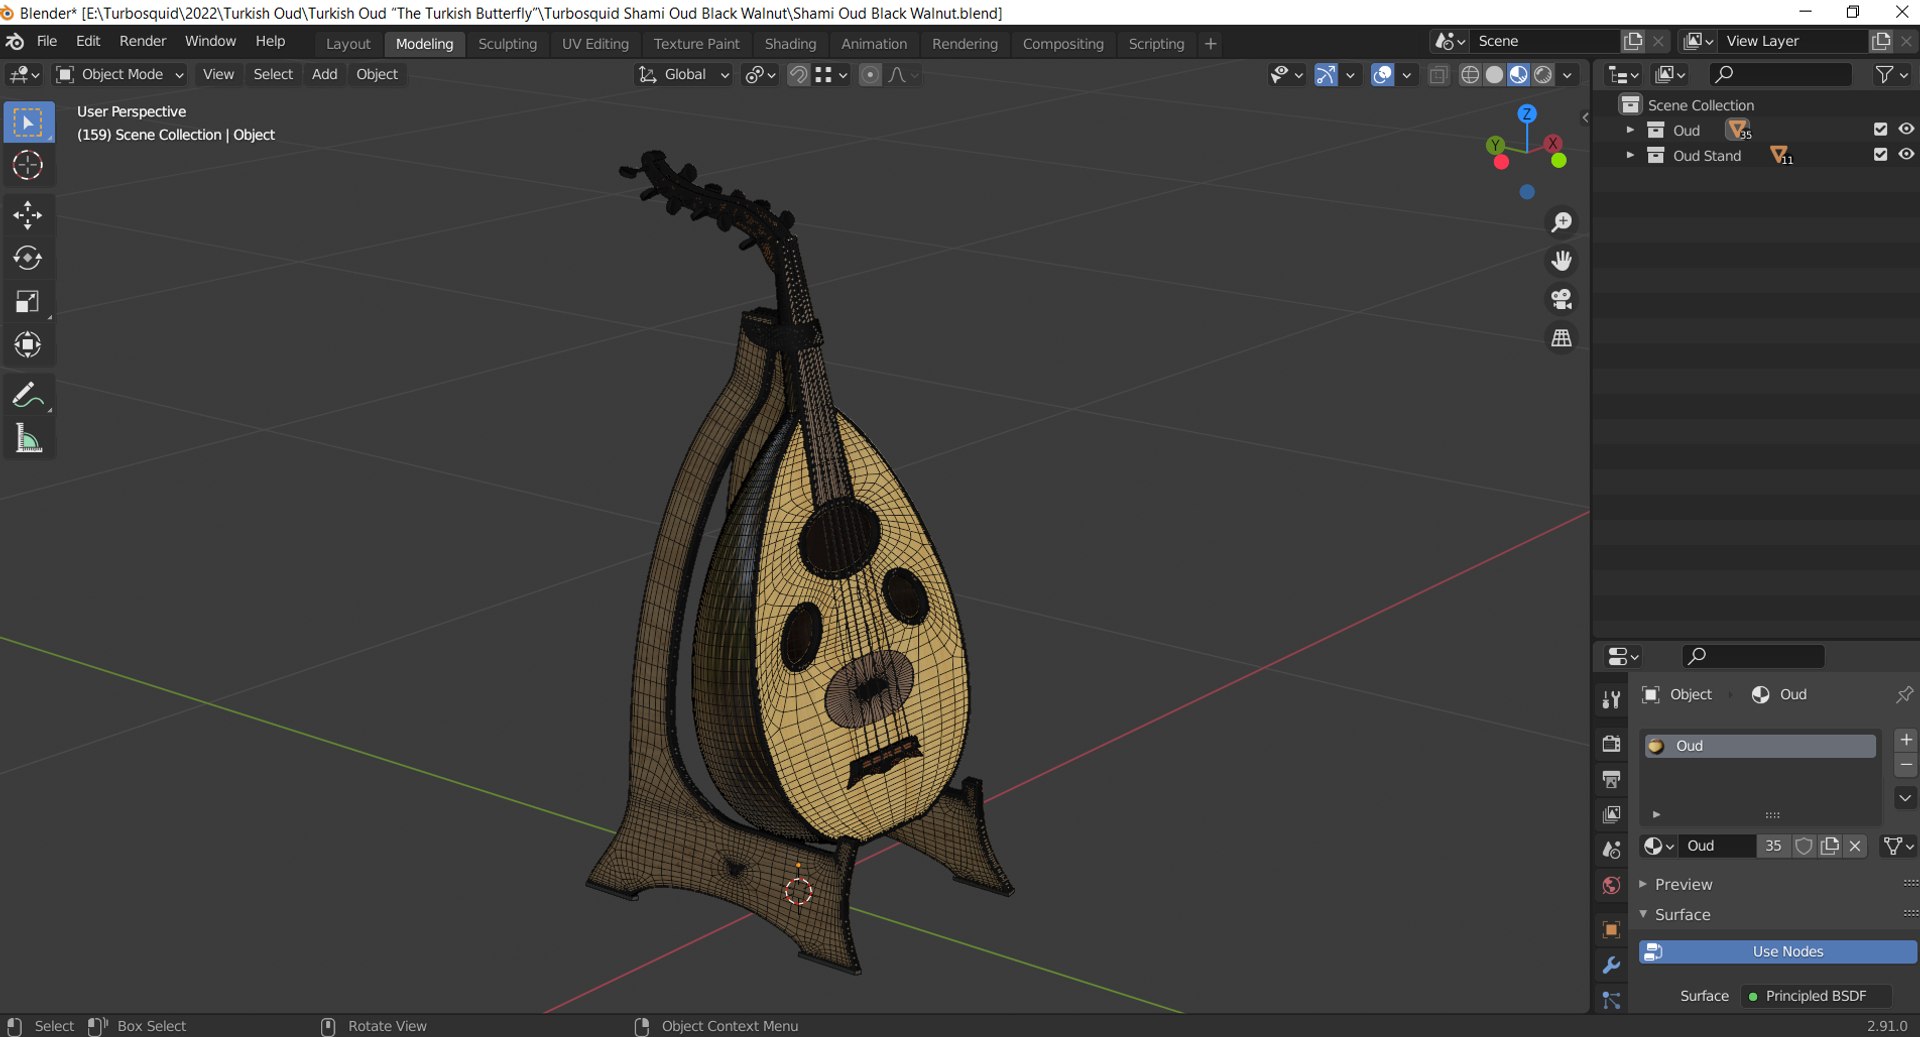Image resolution: width=1920 pixels, height=1037 pixels.
Task: Select the Transform tool
Action: coord(28,345)
